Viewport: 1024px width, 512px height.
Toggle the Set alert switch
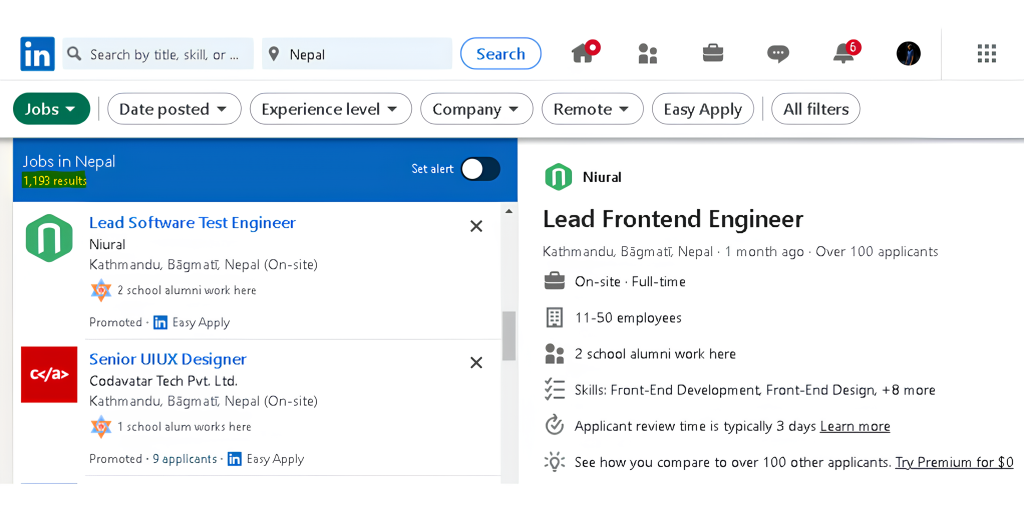481,169
